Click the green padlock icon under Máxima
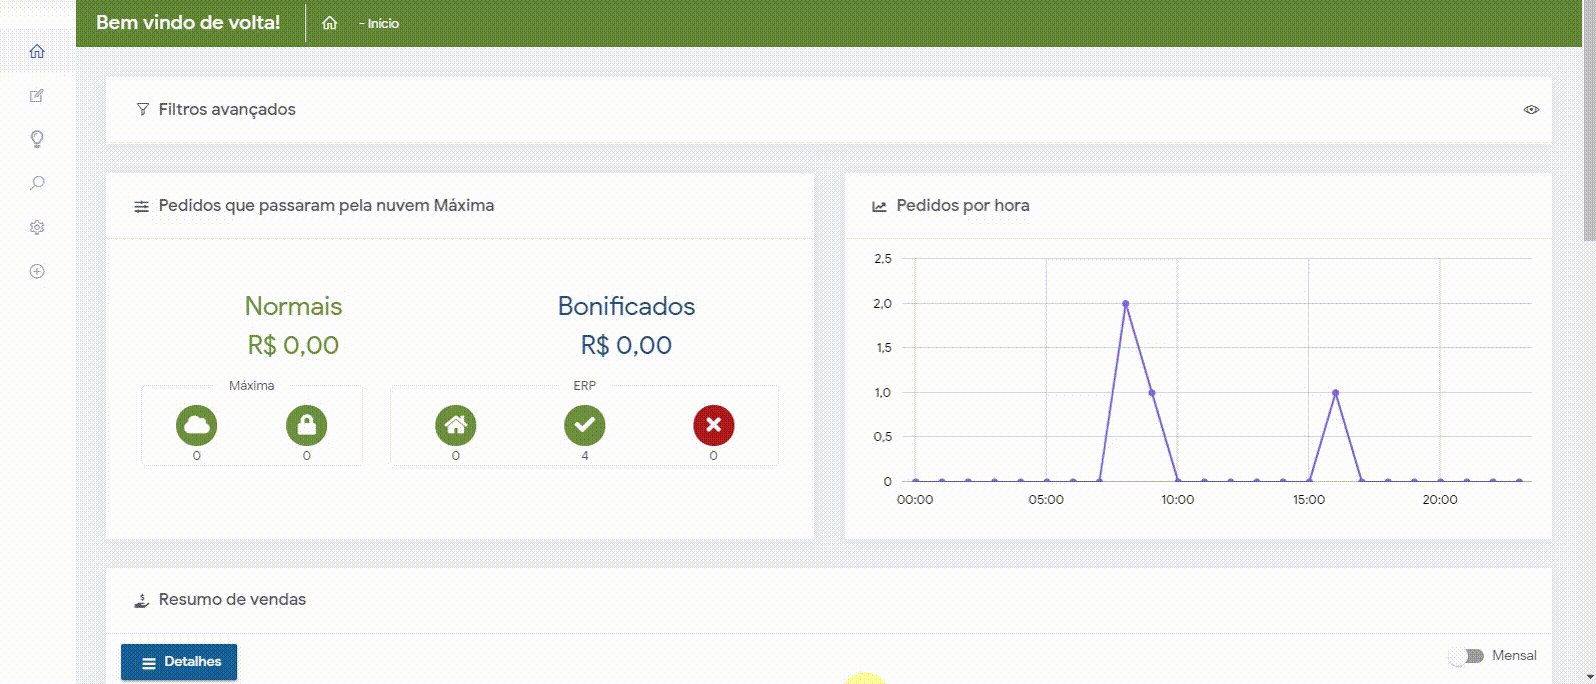The image size is (1596, 684). click(x=306, y=425)
